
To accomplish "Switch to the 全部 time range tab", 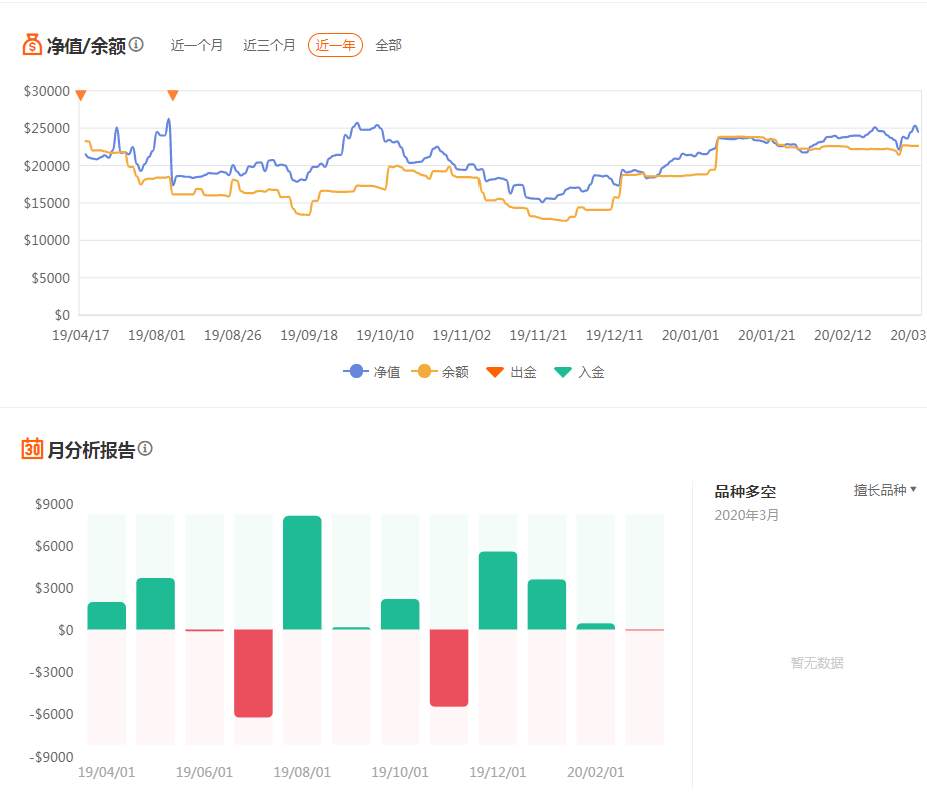I will [x=388, y=45].
